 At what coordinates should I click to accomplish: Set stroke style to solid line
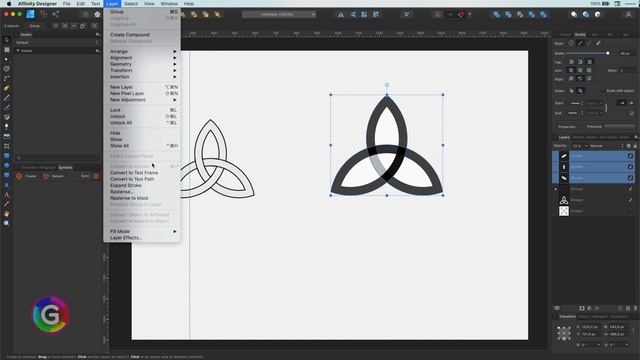(580, 43)
